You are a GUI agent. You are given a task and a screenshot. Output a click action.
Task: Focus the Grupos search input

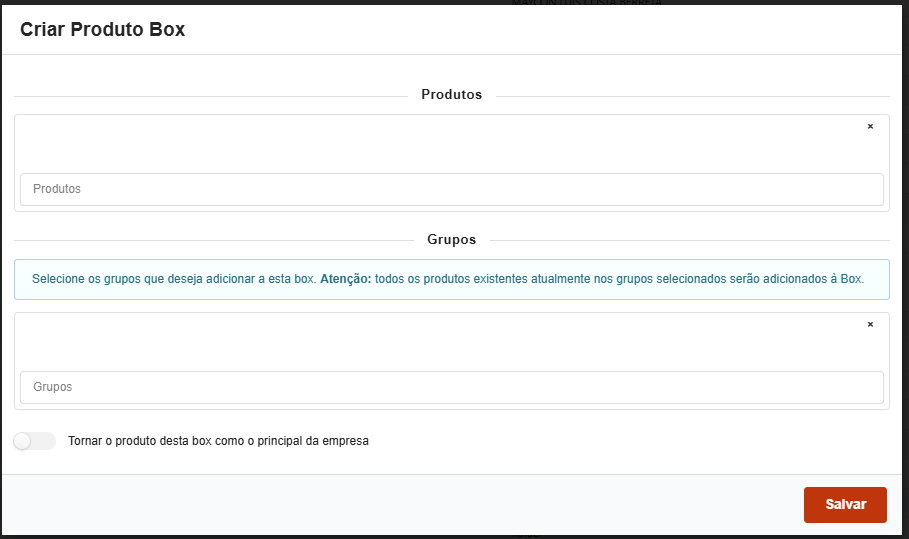coord(451,387)
